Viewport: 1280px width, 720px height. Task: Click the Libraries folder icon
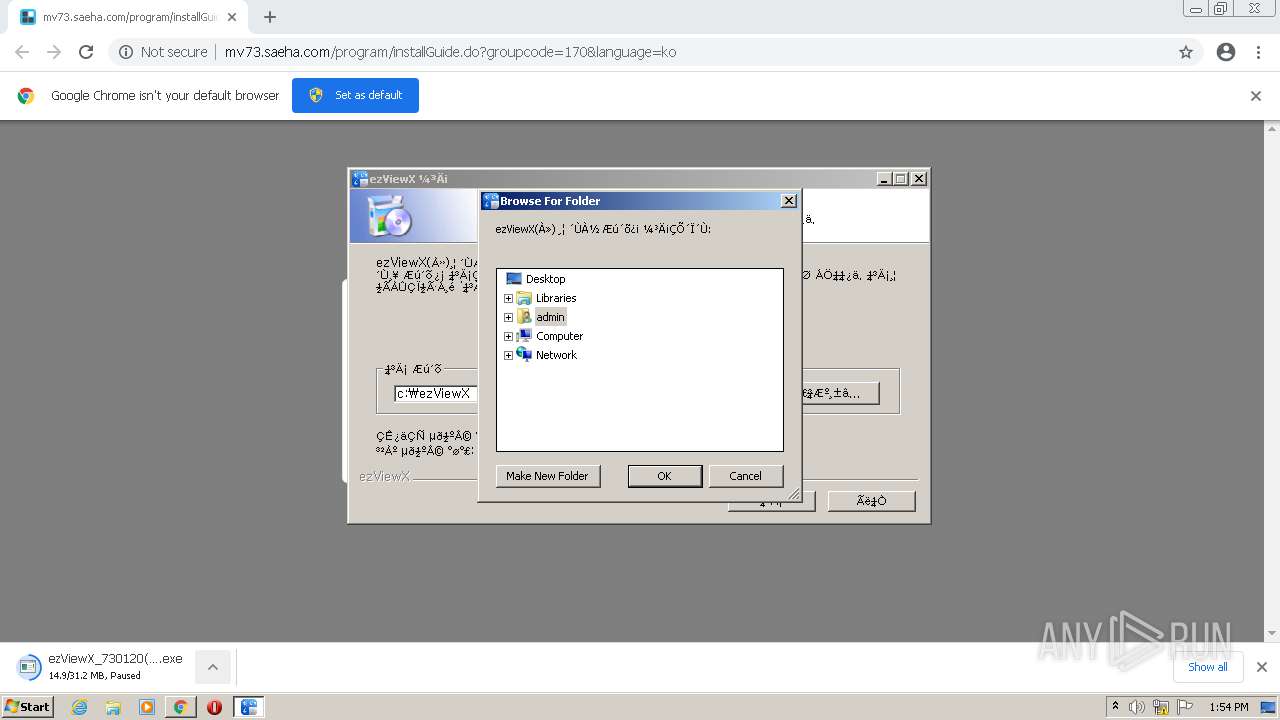524,298
